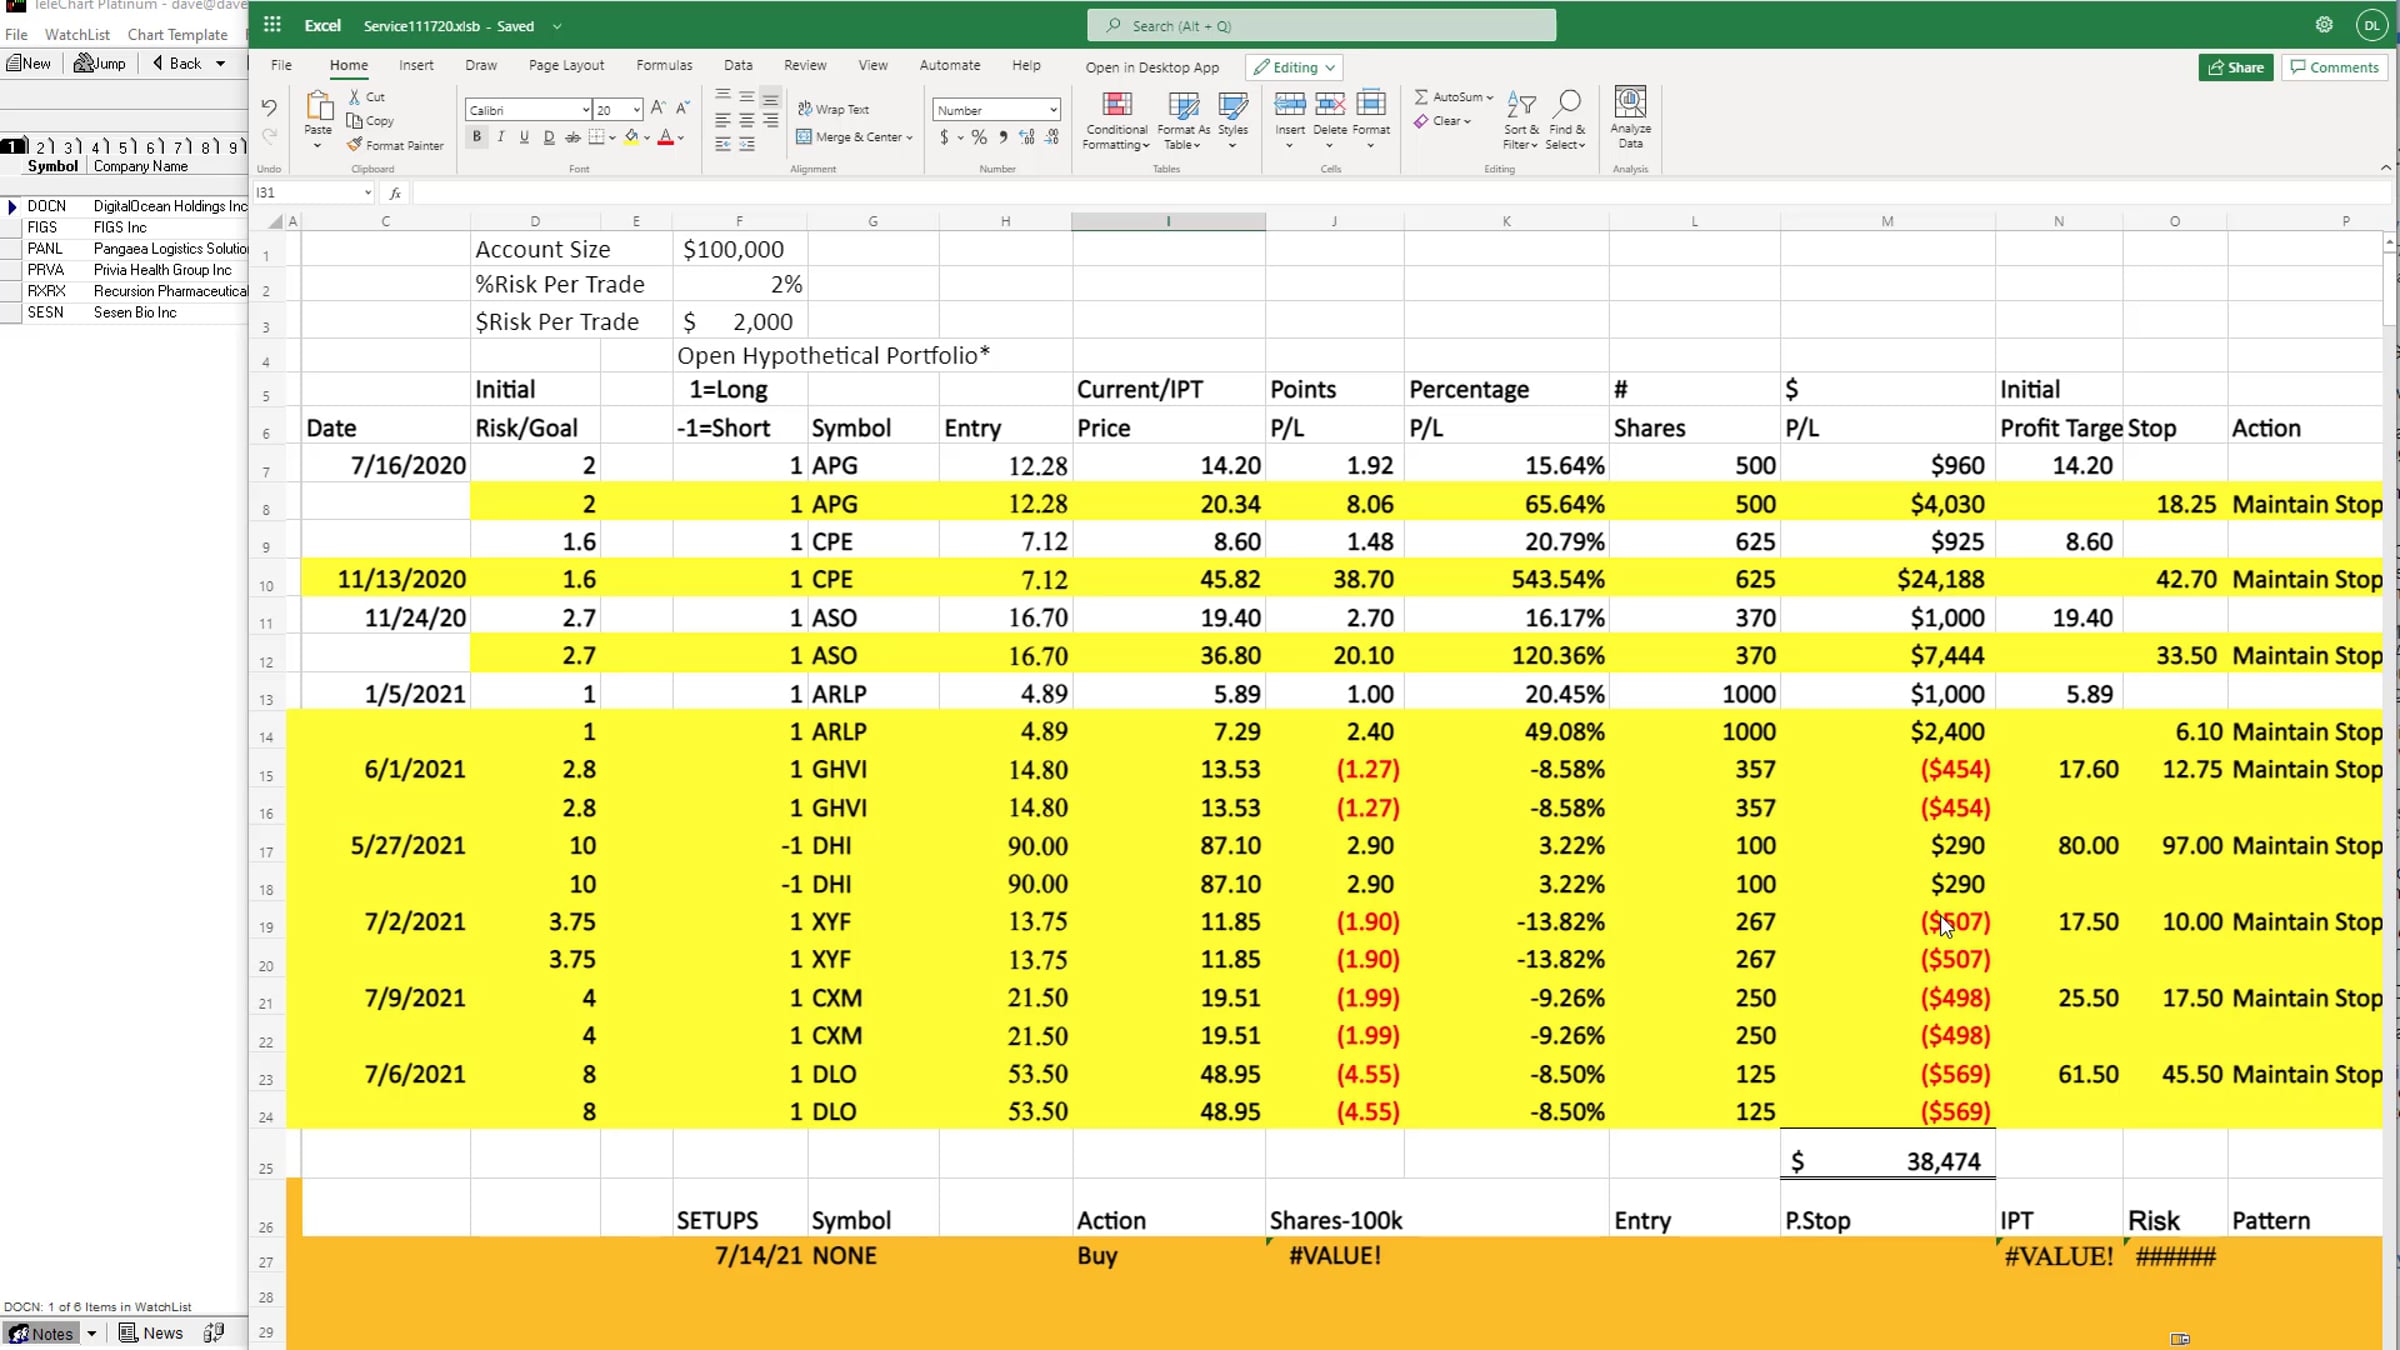Open the Editing mode dropdown
Viewport: 2400px width, 1350px height.
coord(1295,67)
